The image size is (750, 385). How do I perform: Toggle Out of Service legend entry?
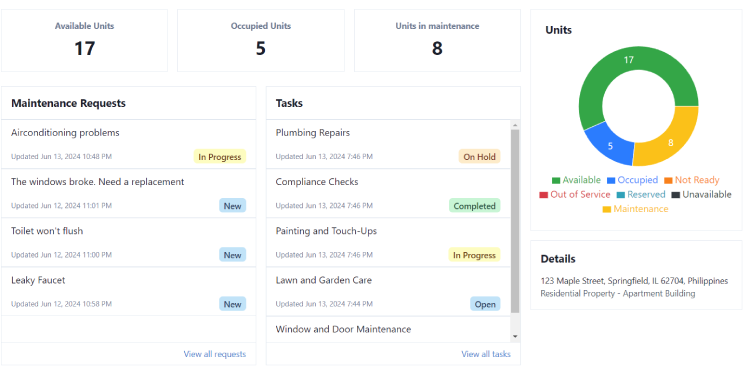[x=574, y=194]
